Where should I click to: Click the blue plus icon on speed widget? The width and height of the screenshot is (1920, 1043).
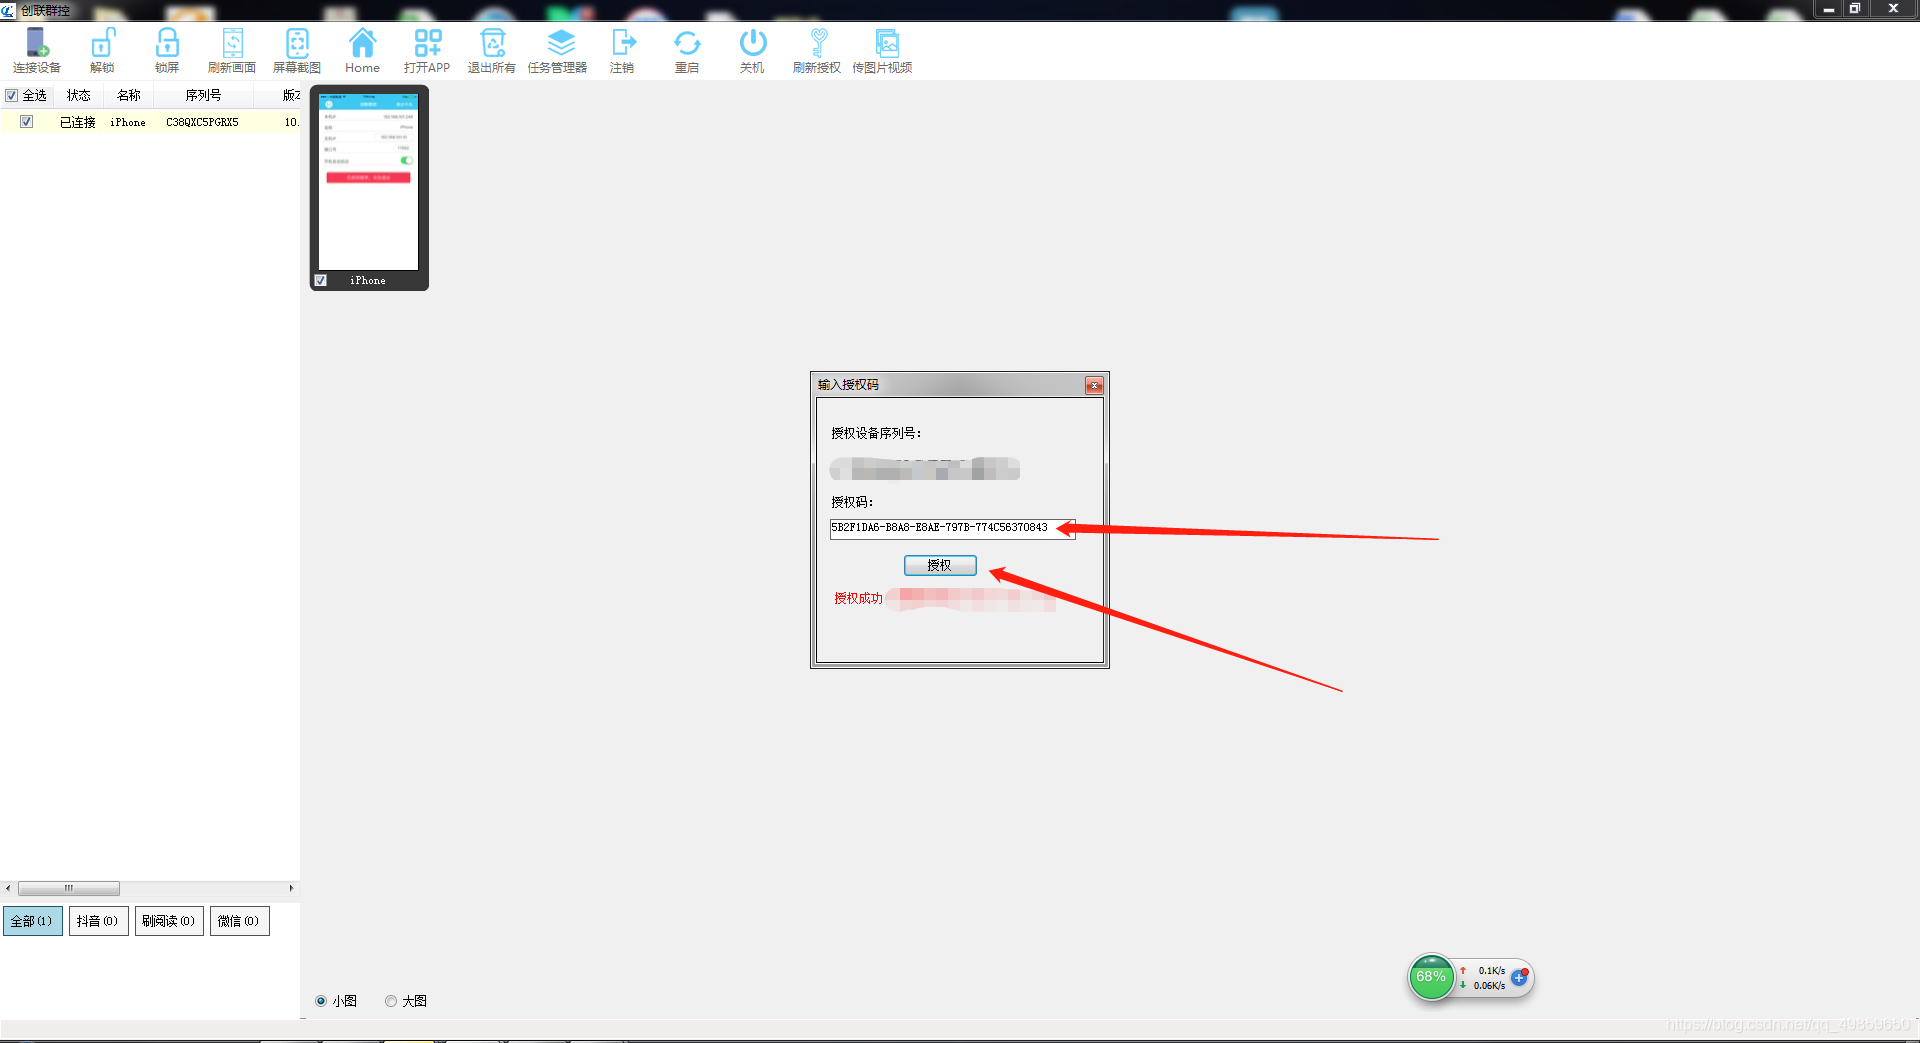click(1519, 977)
